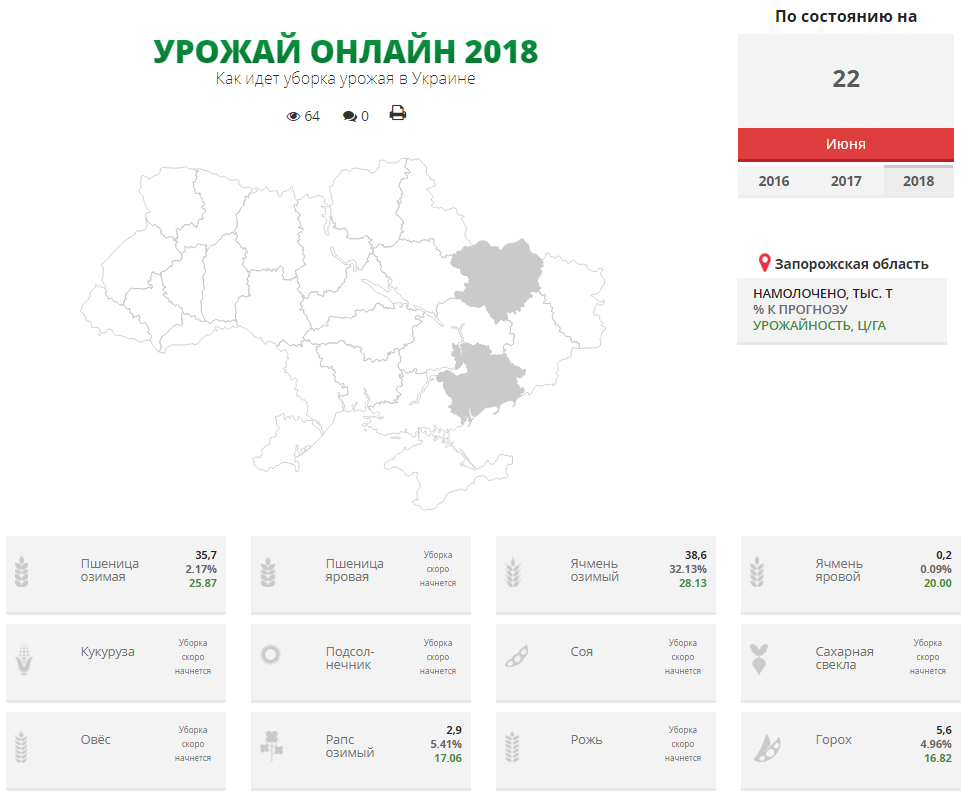This screenshot has width=968, height=798.
Task: Open the Пшеница яровая crop card
Action: (x=361, y=575)
